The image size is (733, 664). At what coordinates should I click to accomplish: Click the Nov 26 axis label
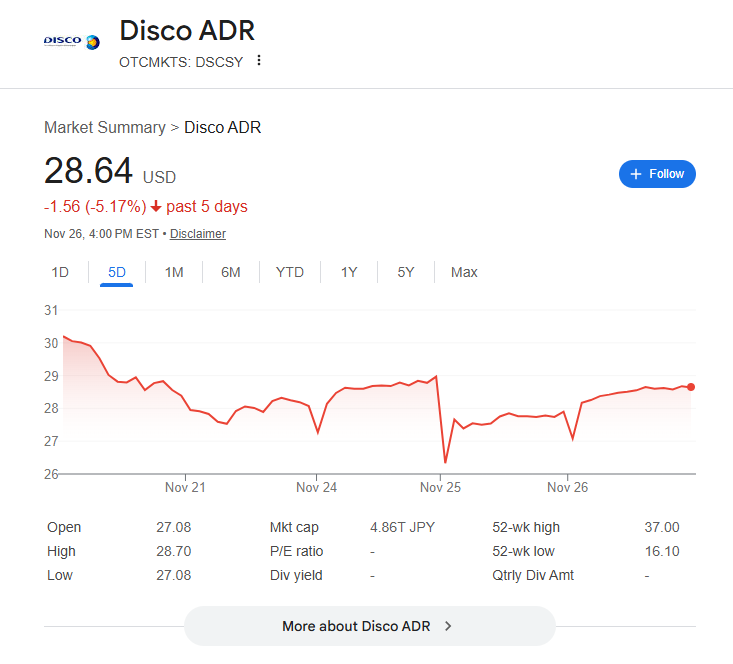point(568,487)
